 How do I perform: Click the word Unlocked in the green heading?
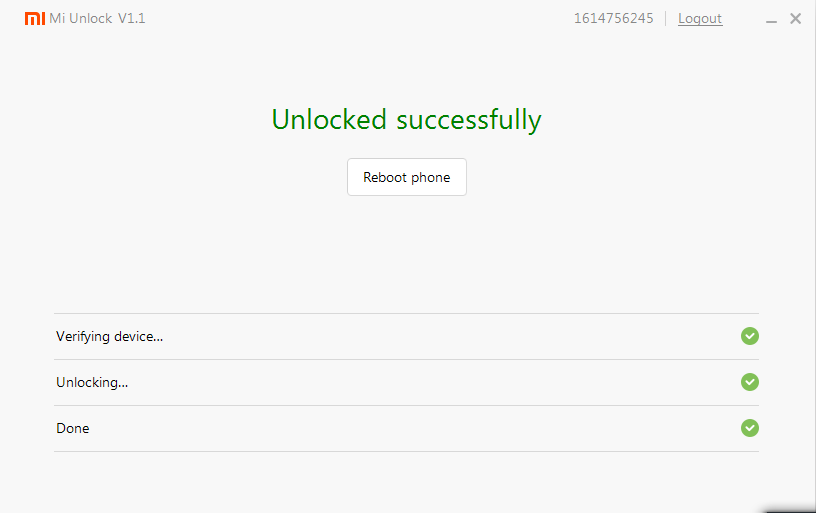tap(329, 120)
